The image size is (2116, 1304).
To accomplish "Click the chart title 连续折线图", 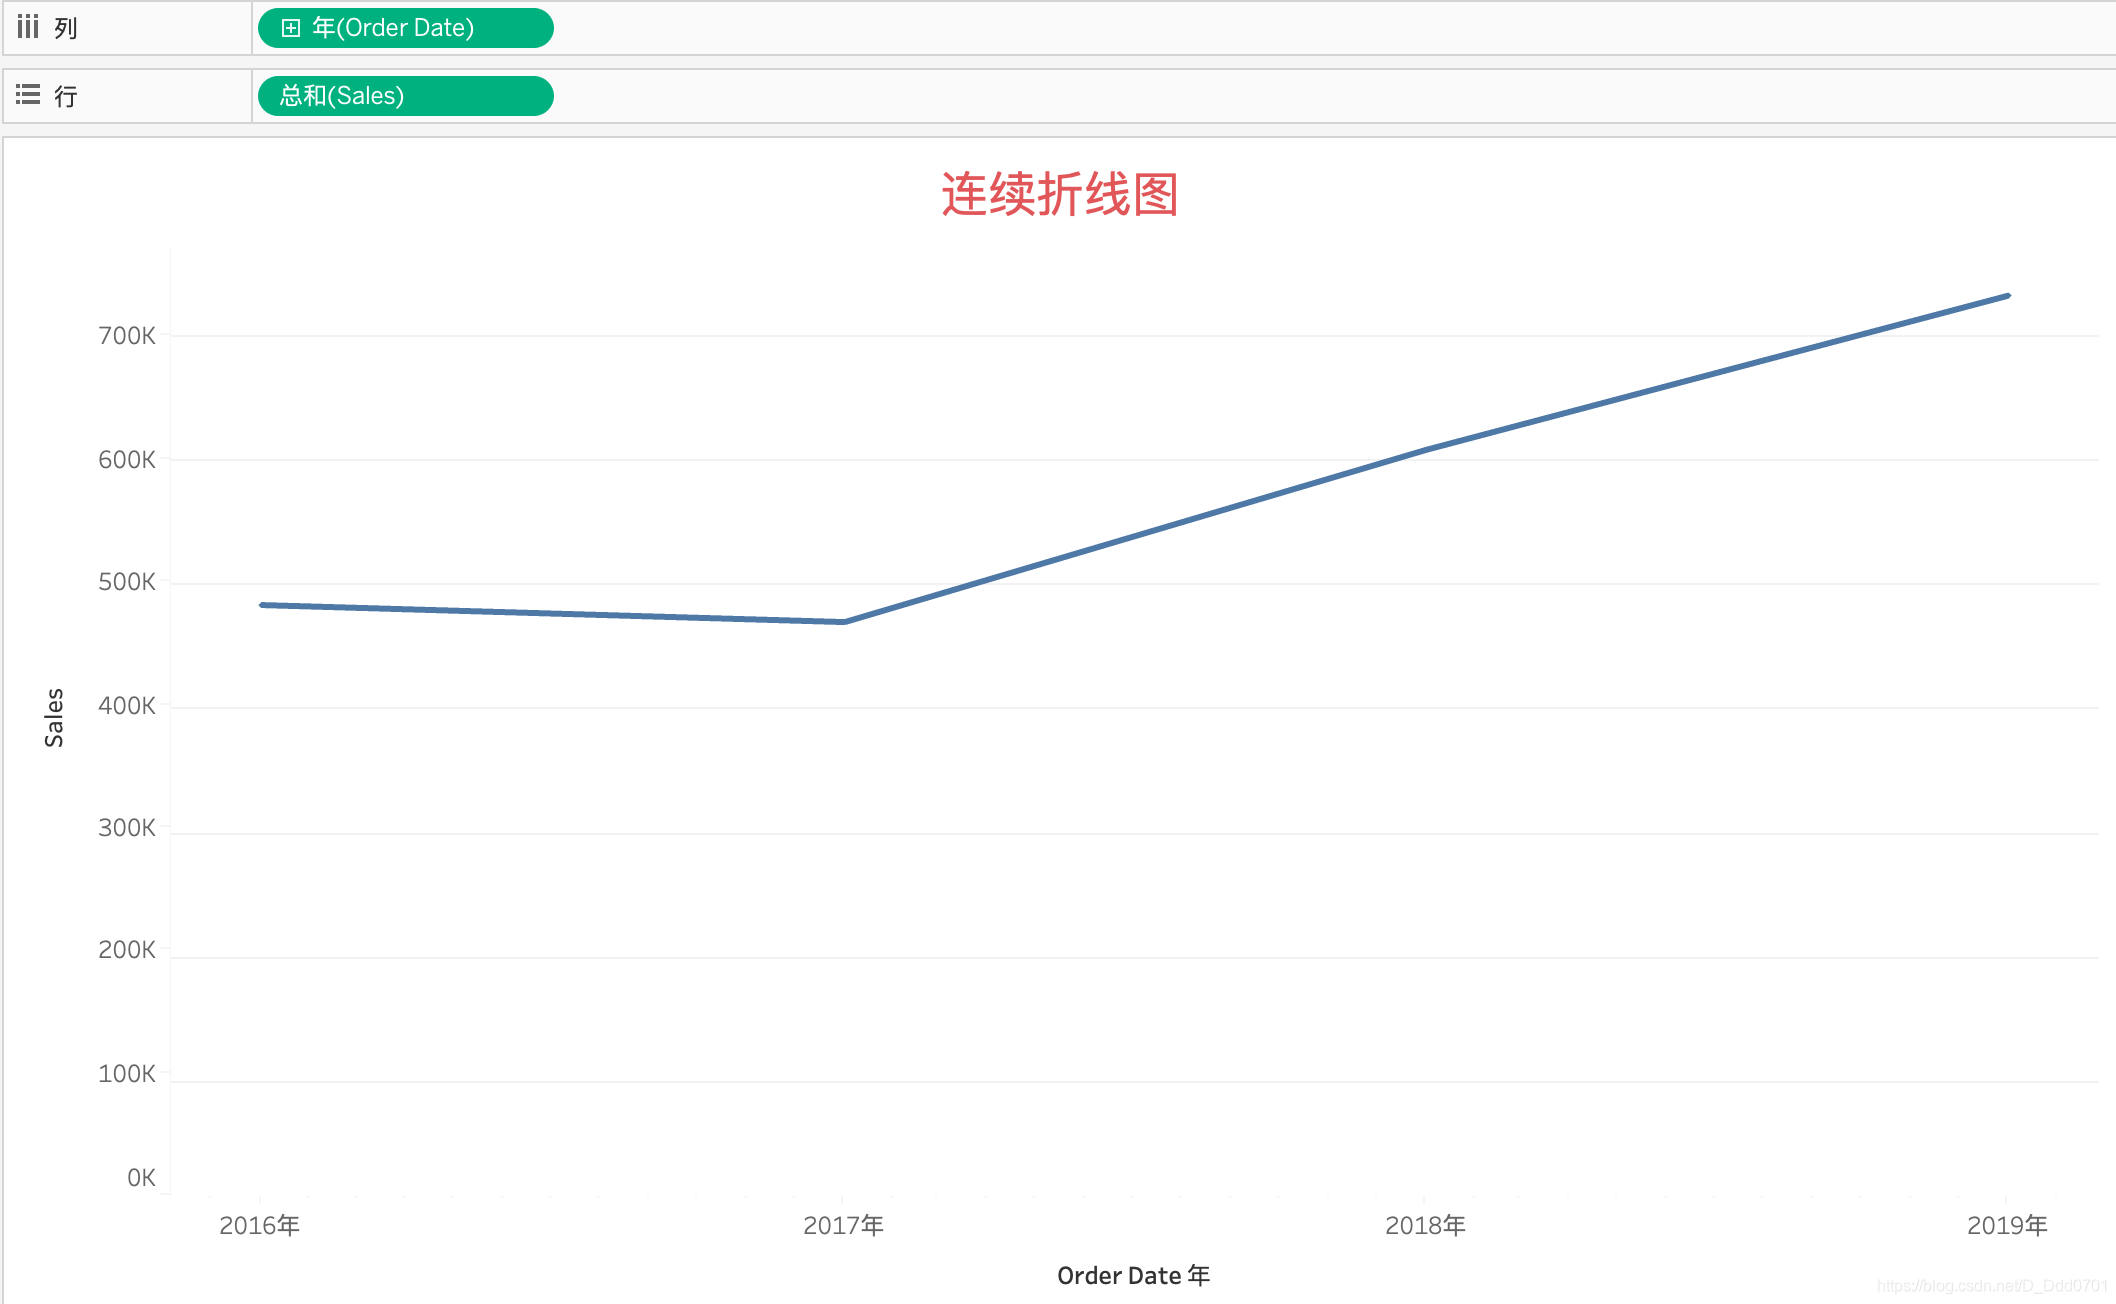I will coord(1059,194).
